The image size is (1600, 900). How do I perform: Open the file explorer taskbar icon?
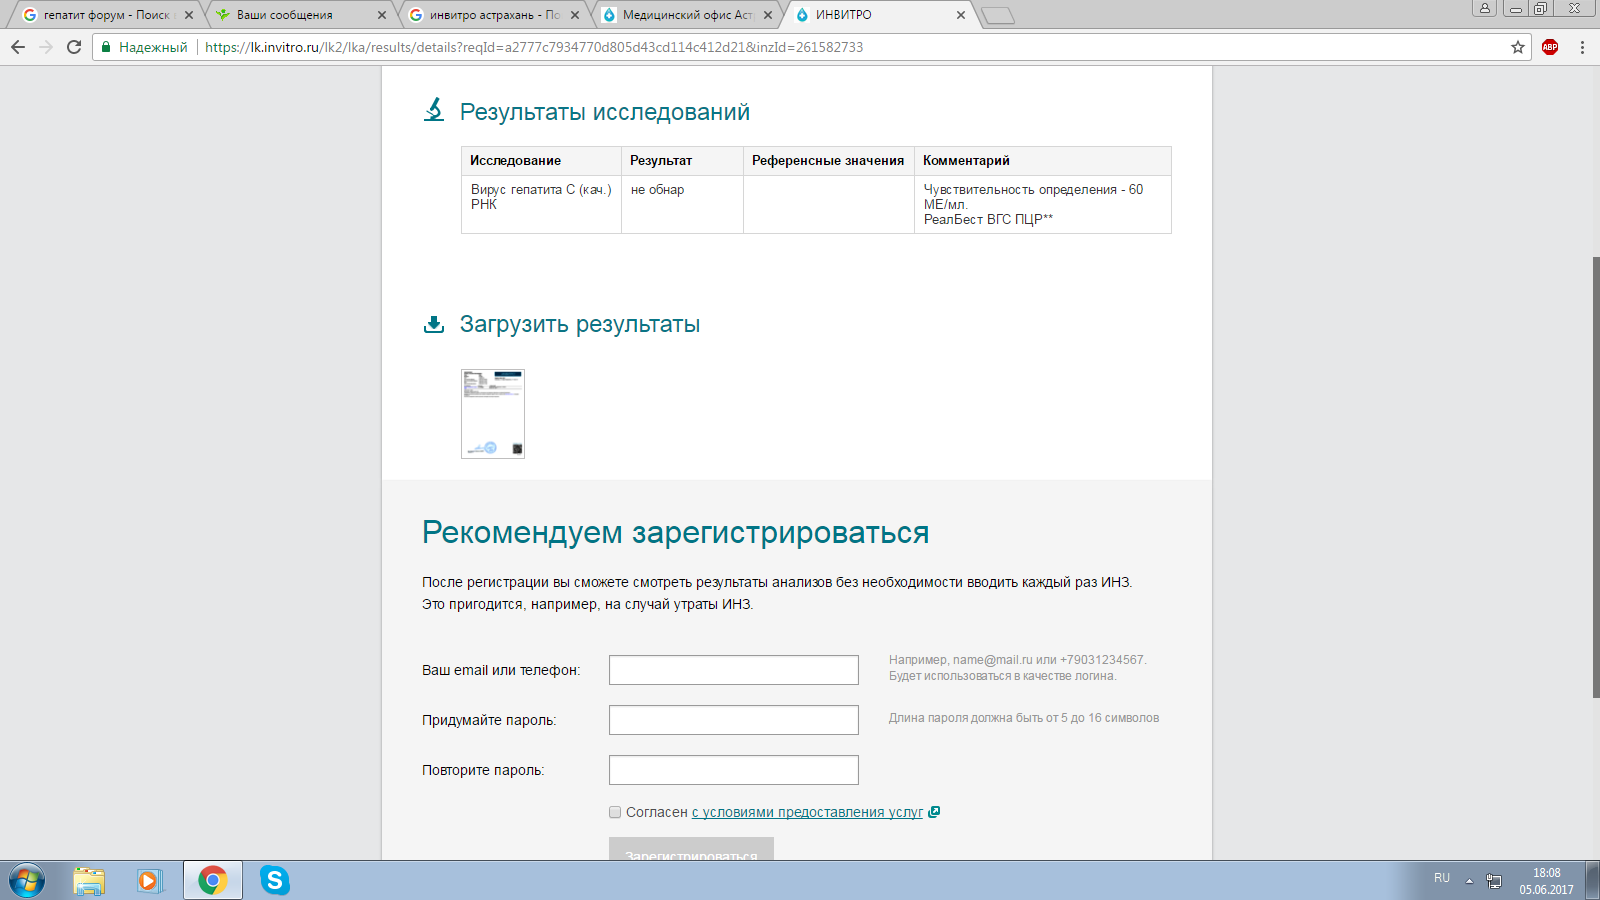click(89, 880)
